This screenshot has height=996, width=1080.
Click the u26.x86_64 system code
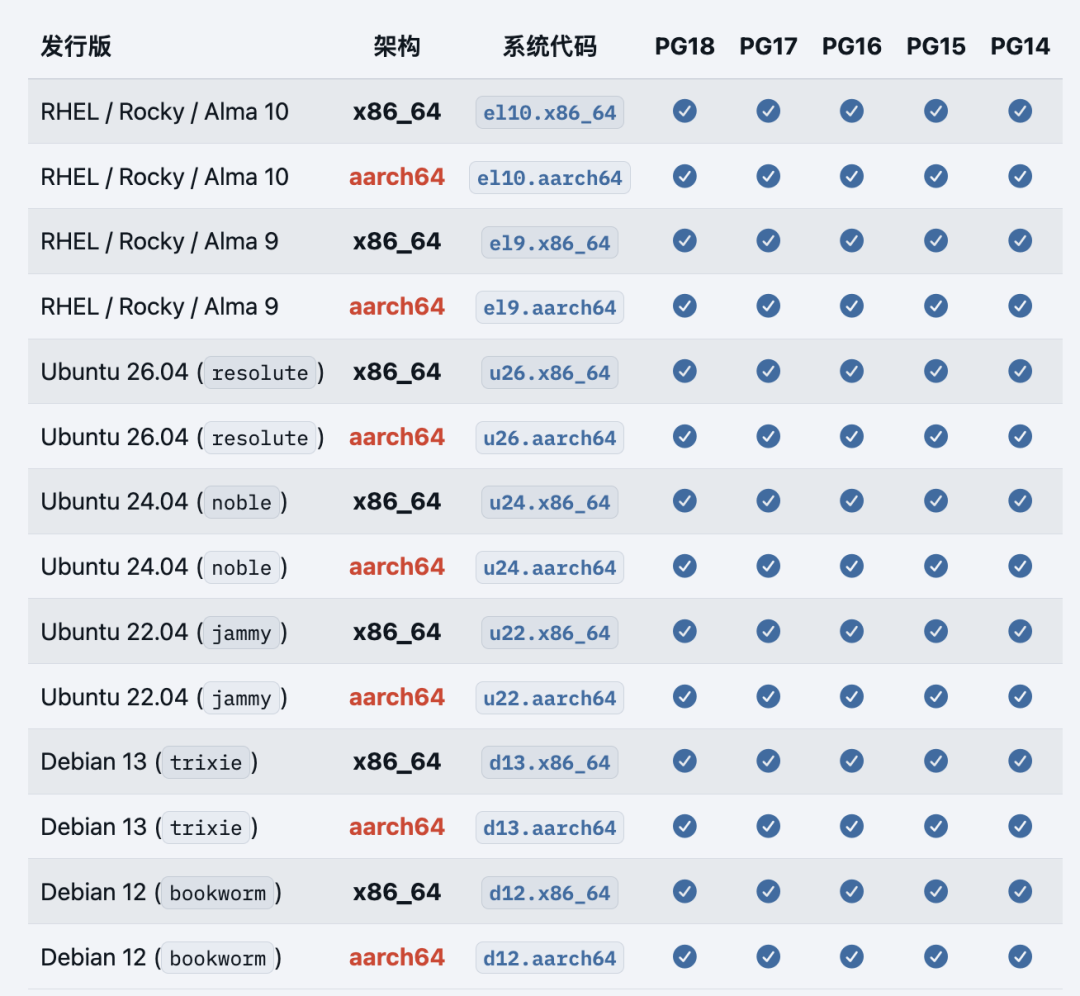pyautogui.click(x=550, y=373)
